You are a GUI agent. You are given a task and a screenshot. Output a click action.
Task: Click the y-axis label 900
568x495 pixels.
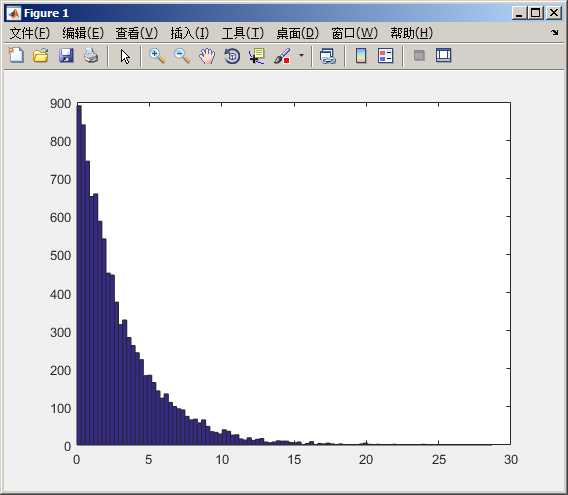point(60,104)
